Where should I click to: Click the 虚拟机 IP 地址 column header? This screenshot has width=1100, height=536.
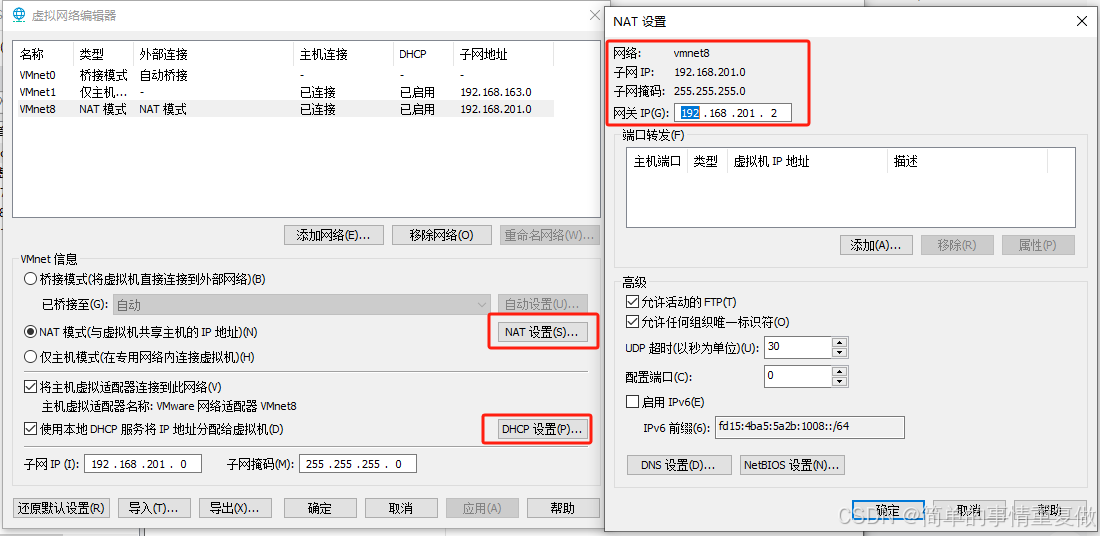click(x=807, y=161)
